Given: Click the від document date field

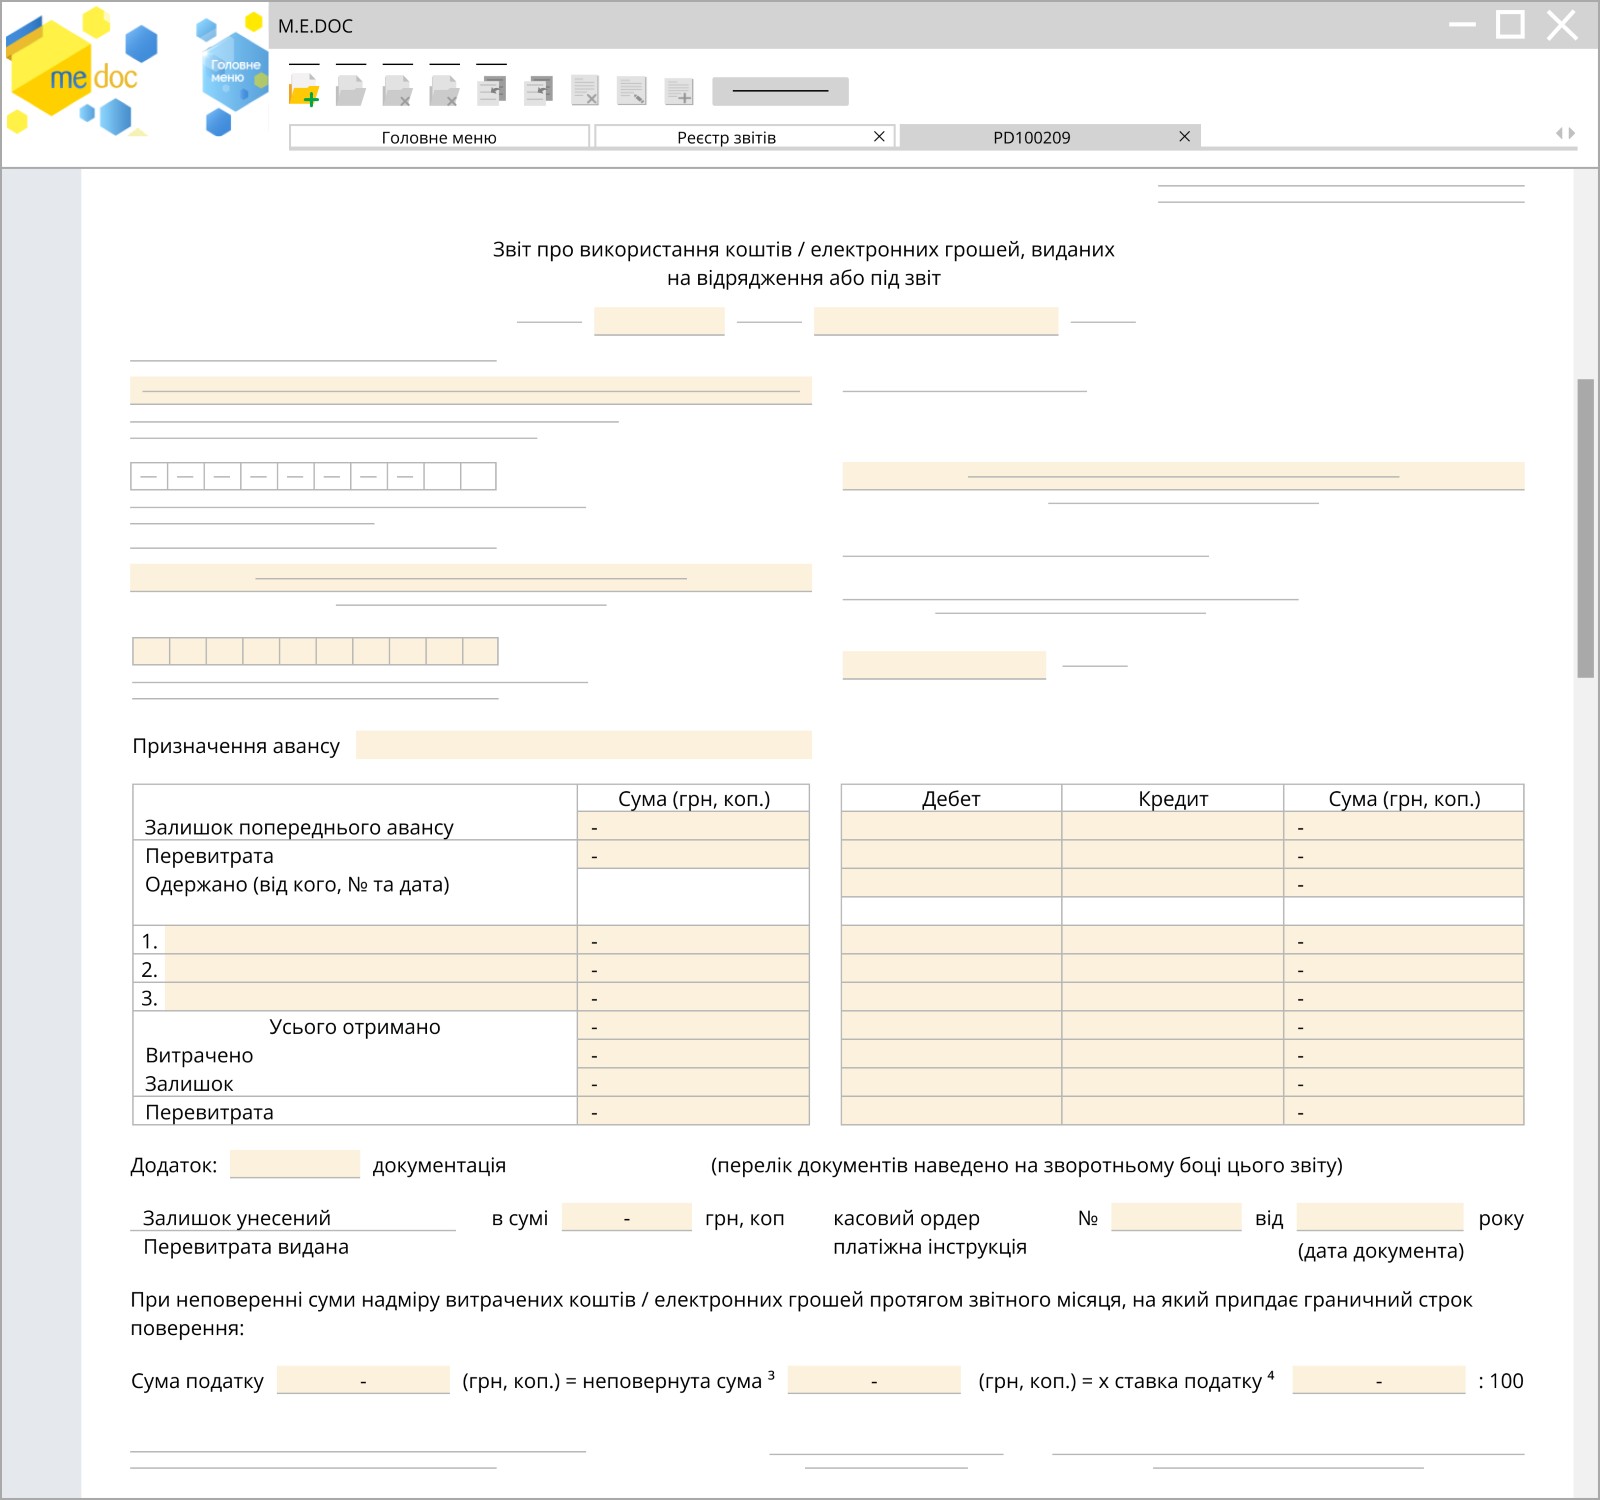Looking at the screenshot, I should [1380, 1217].
